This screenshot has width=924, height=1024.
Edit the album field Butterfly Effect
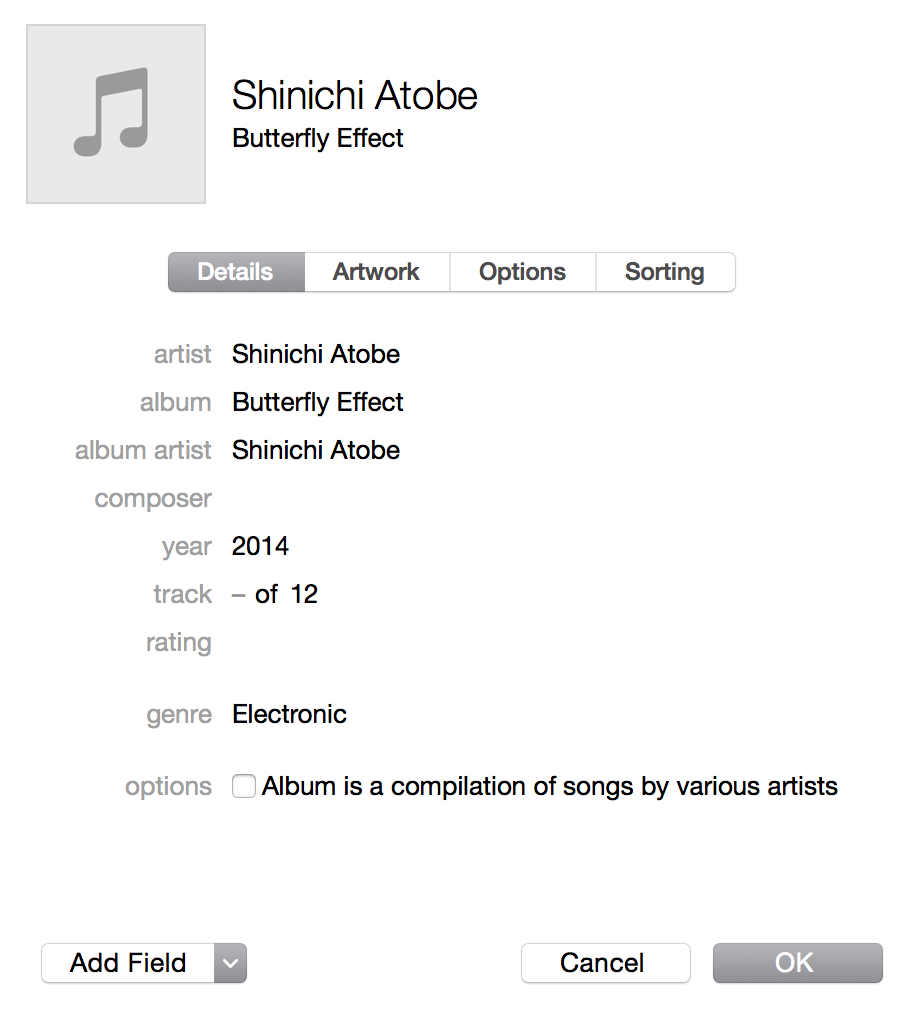(x=318, y=402)
